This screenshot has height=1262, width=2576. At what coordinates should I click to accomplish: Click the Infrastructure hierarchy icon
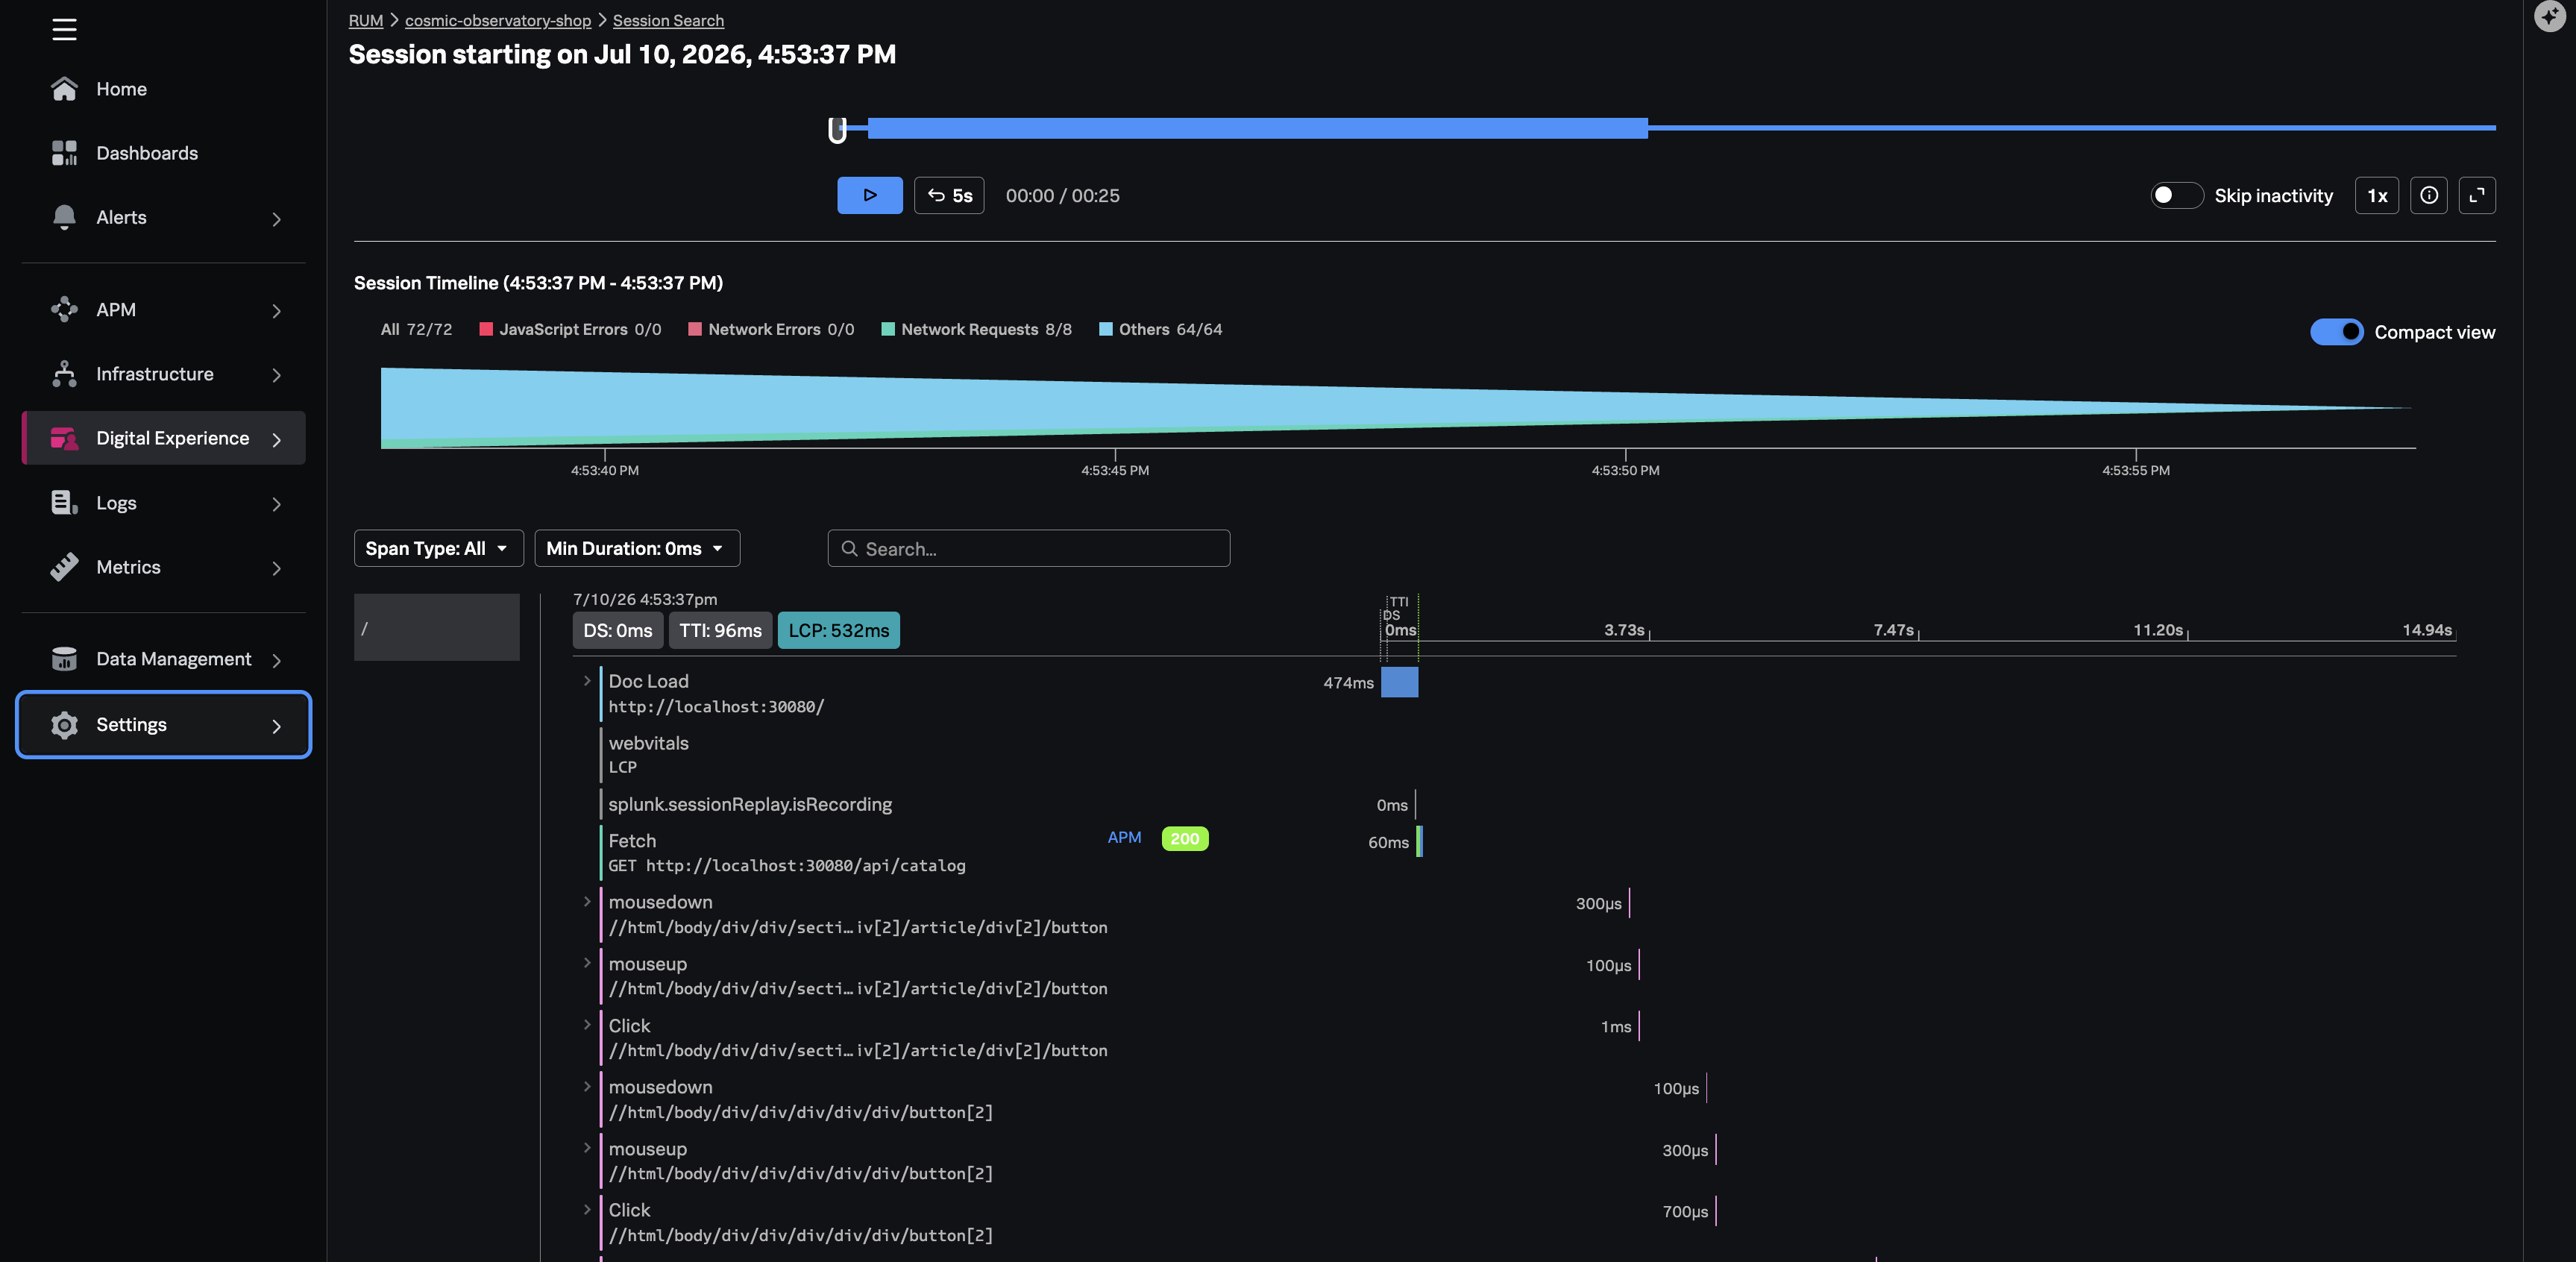[x=64, y=374]
